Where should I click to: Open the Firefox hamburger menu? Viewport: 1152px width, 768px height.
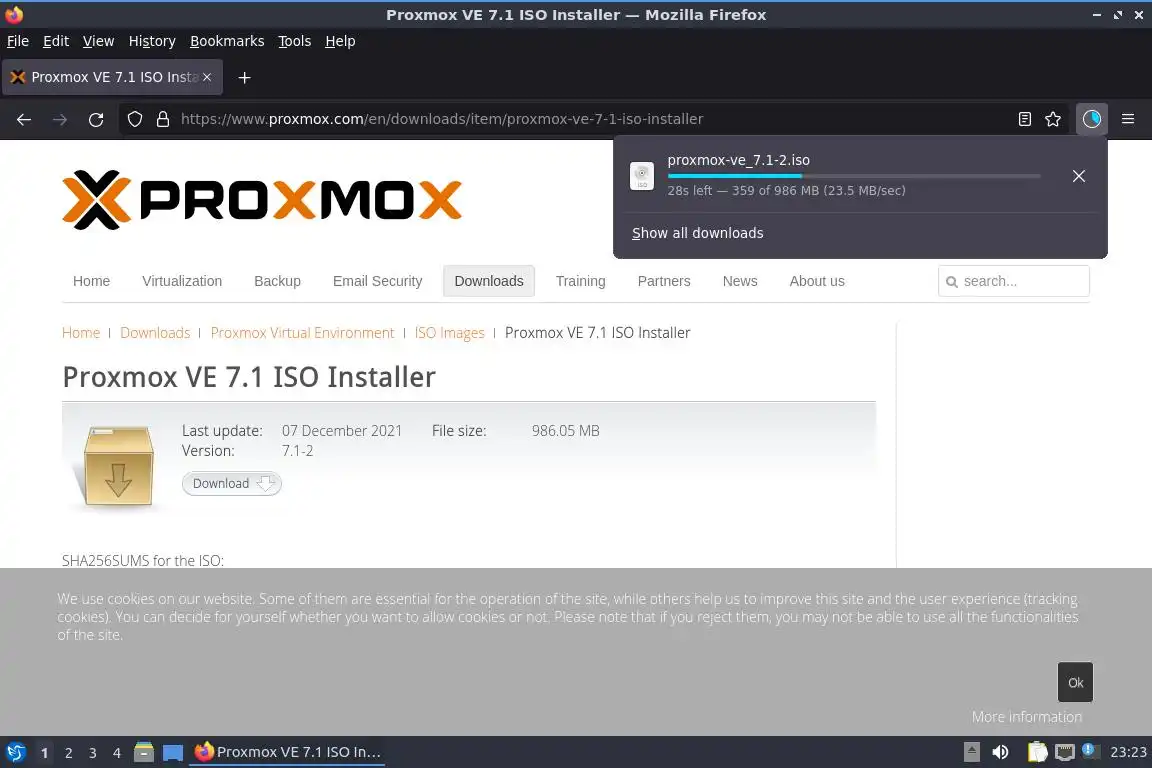pyautogui.click(x=1128, y=119)
